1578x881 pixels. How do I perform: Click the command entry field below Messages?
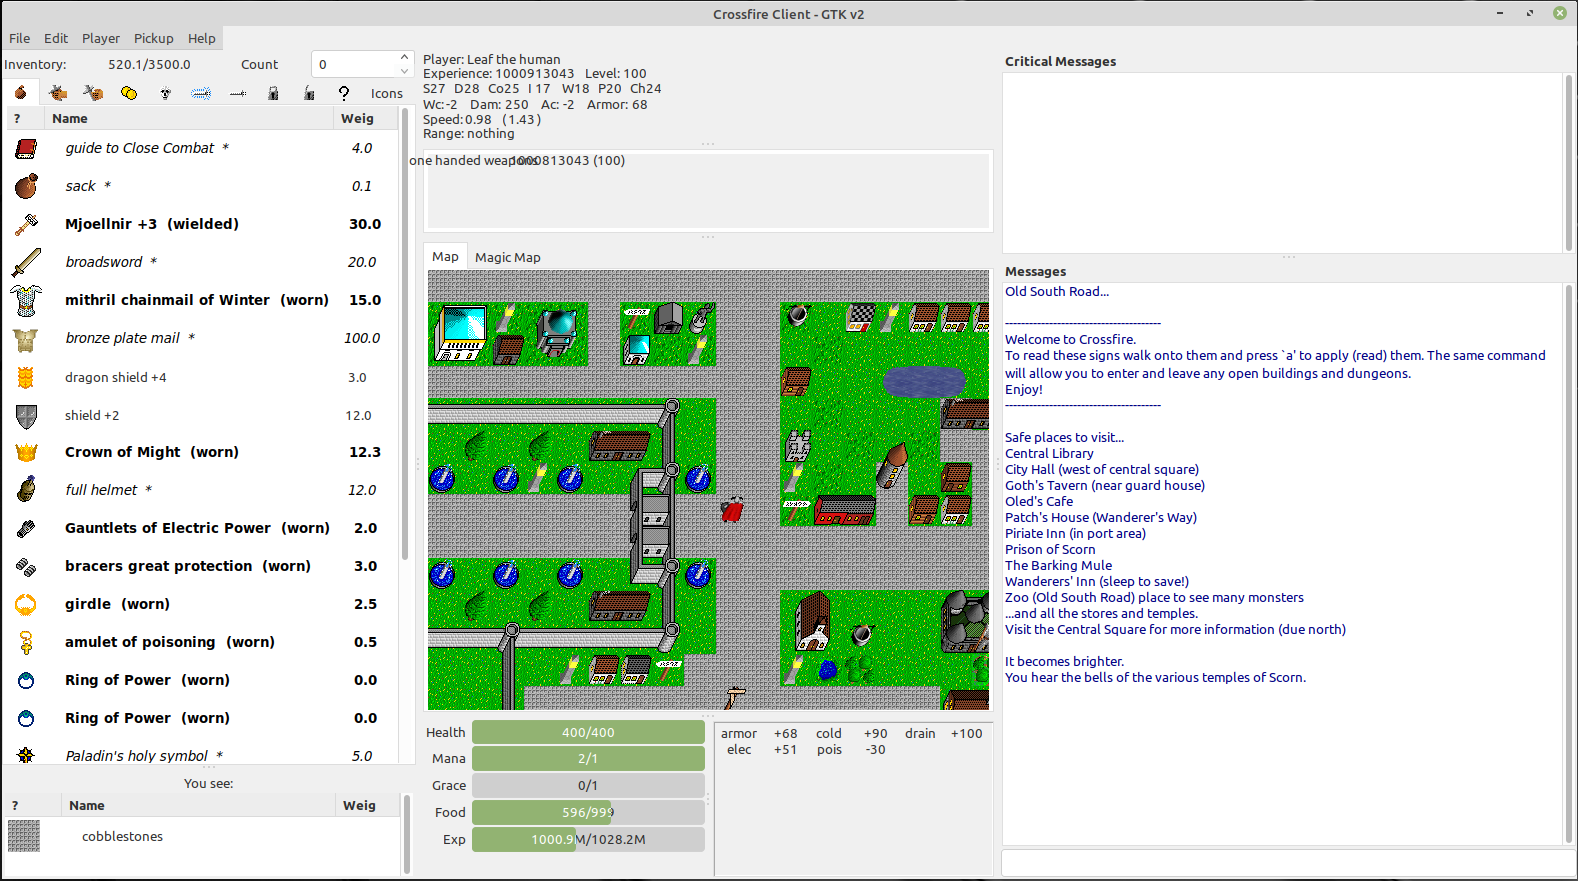[1288, 862]
